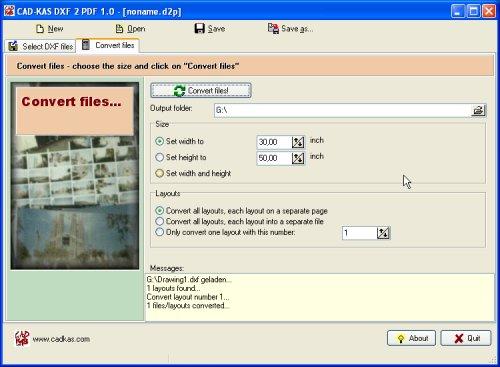Open the www.cadkas.com link

point(61,339)
